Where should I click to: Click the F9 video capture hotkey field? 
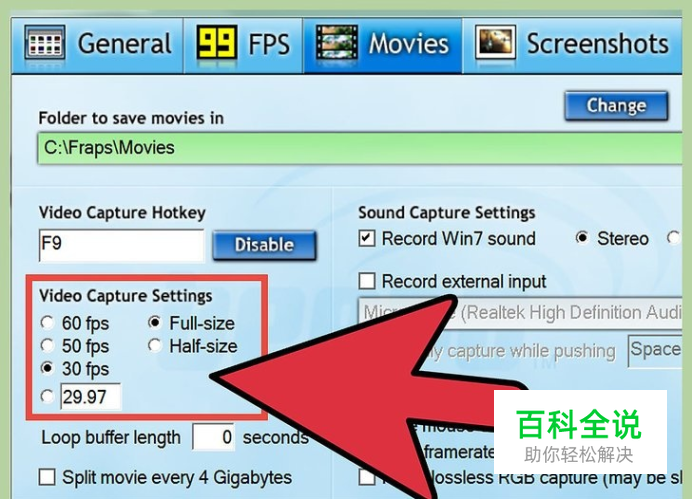click(122, 245)
